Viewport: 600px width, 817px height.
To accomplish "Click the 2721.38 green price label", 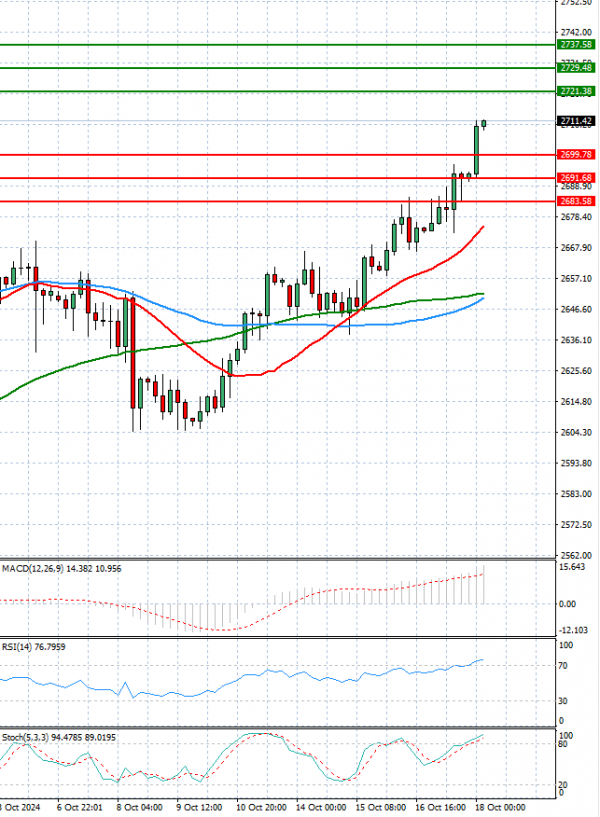I will [x=576, y=91].
